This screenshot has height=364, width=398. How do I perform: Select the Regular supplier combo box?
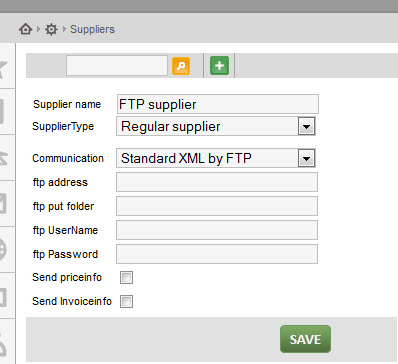pyautogui.click(x=216, y=126)
